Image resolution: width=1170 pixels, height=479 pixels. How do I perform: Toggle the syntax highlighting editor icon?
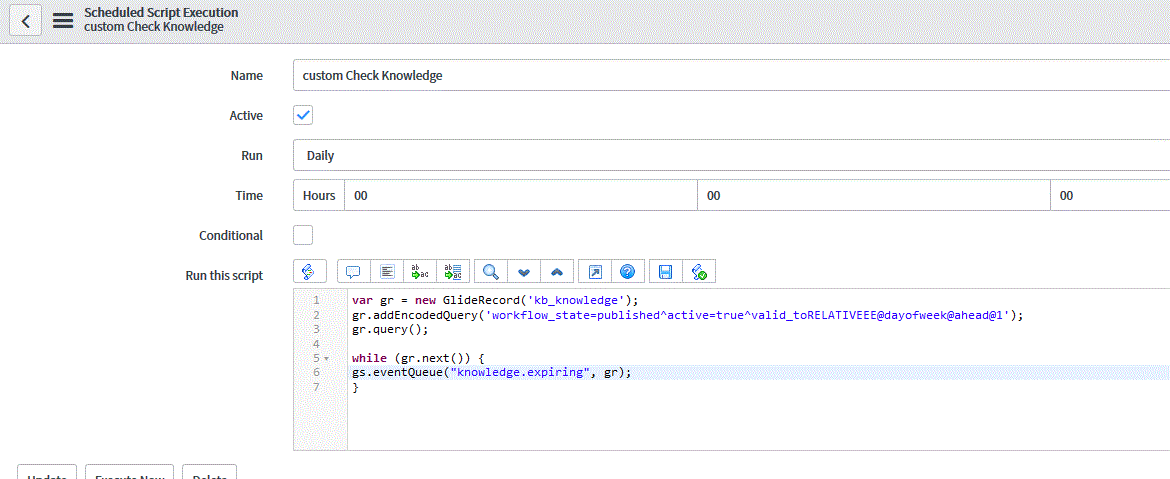tap(309, 272)
